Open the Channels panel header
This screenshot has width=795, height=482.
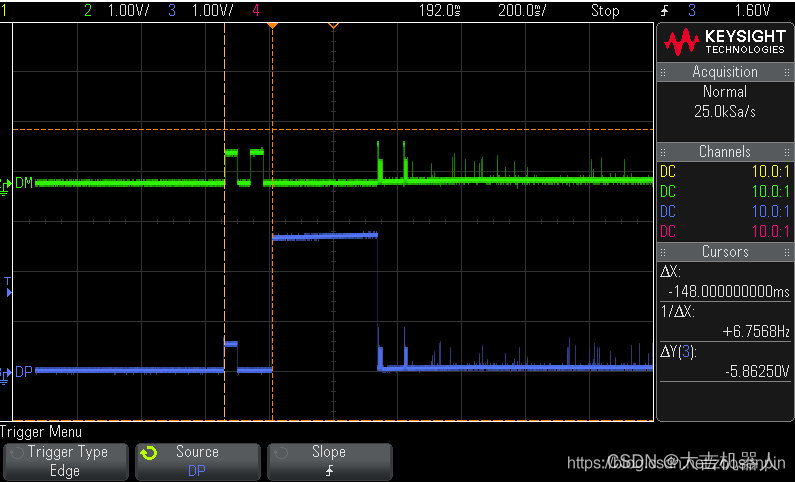(725, 152)
